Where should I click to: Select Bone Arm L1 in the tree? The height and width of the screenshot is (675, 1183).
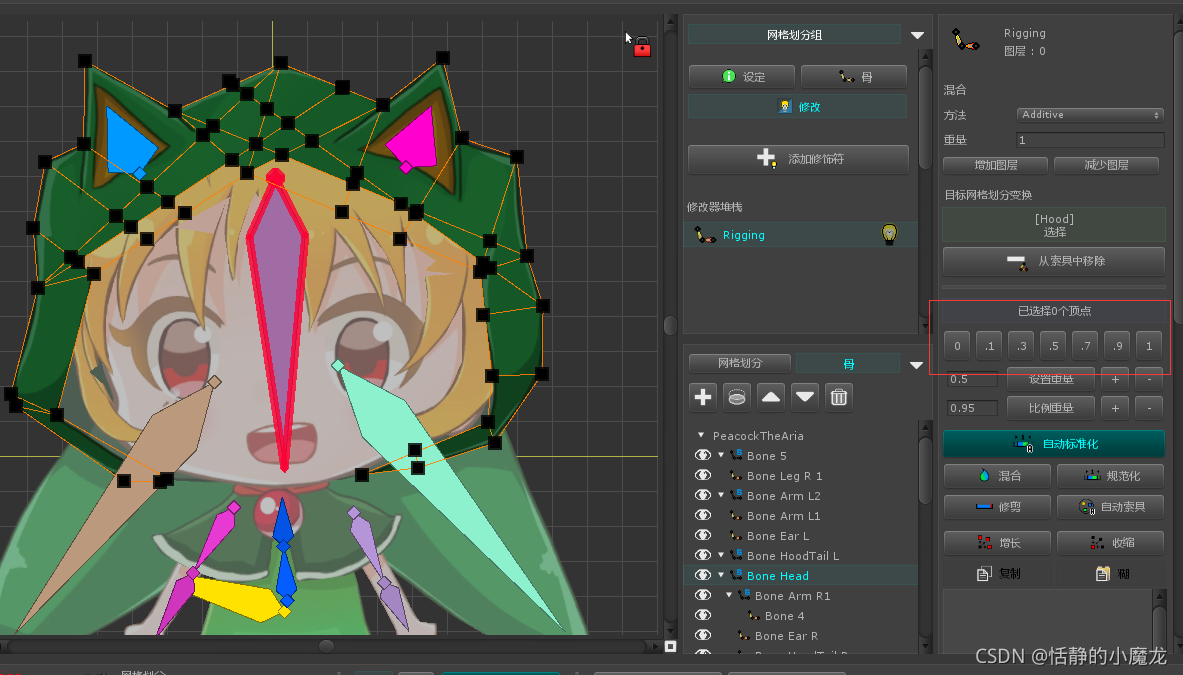783,516
